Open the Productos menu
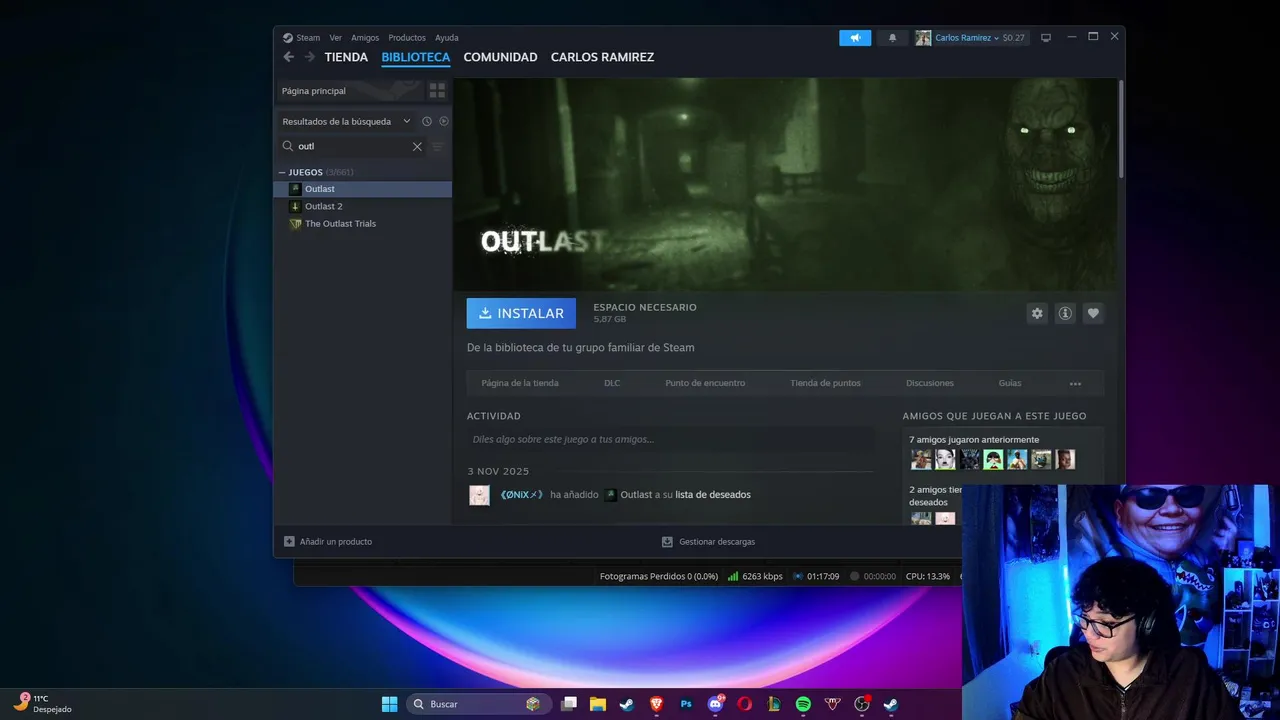The width and height of the screenshot is (1280, 720). (407, 38)
